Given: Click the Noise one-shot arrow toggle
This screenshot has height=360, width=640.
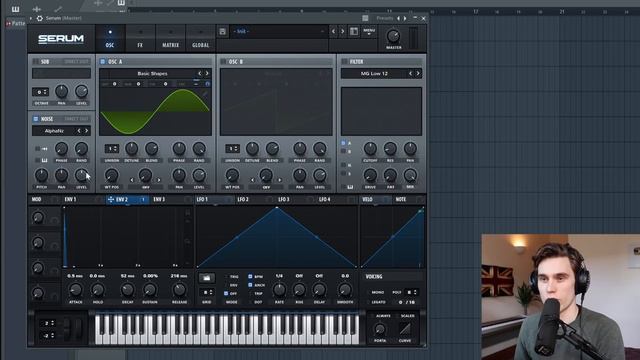Looking at the screenshot, I should [x=44, y=149].
